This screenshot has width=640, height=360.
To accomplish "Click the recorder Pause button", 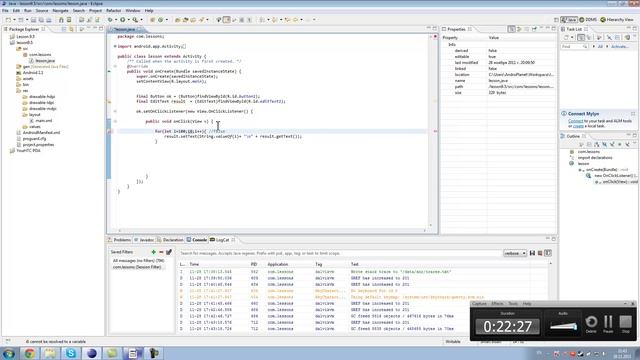I will (608, 324).
